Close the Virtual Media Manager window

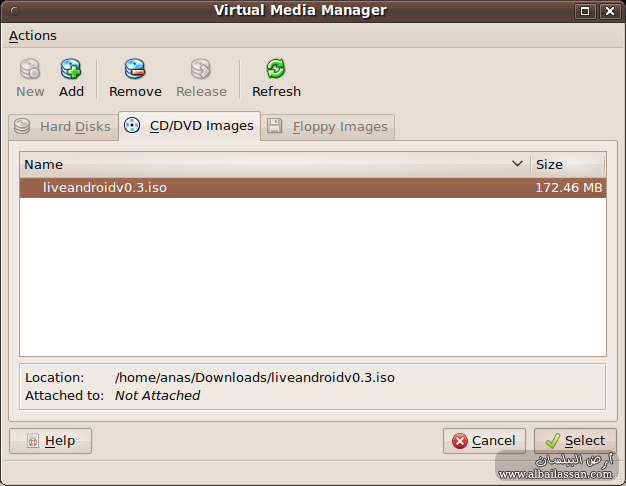coord(610,11)
